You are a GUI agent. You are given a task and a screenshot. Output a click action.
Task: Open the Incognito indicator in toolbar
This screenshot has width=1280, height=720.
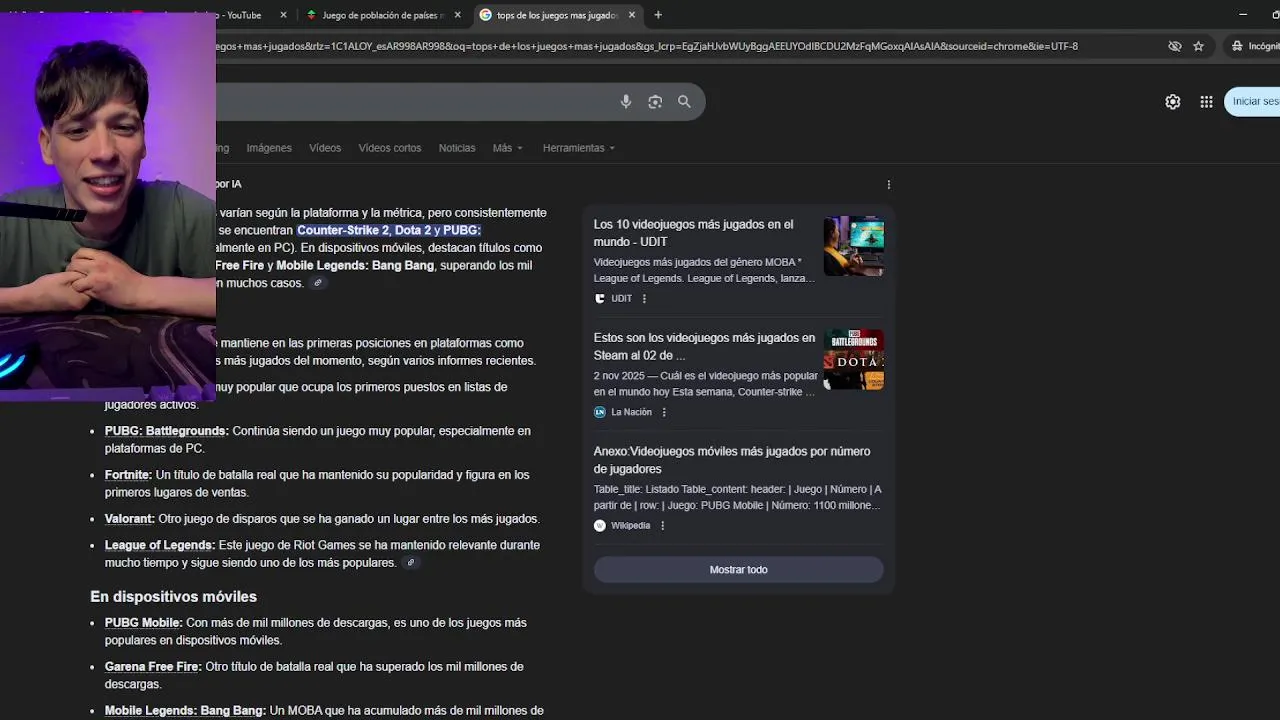(1255, 46)
